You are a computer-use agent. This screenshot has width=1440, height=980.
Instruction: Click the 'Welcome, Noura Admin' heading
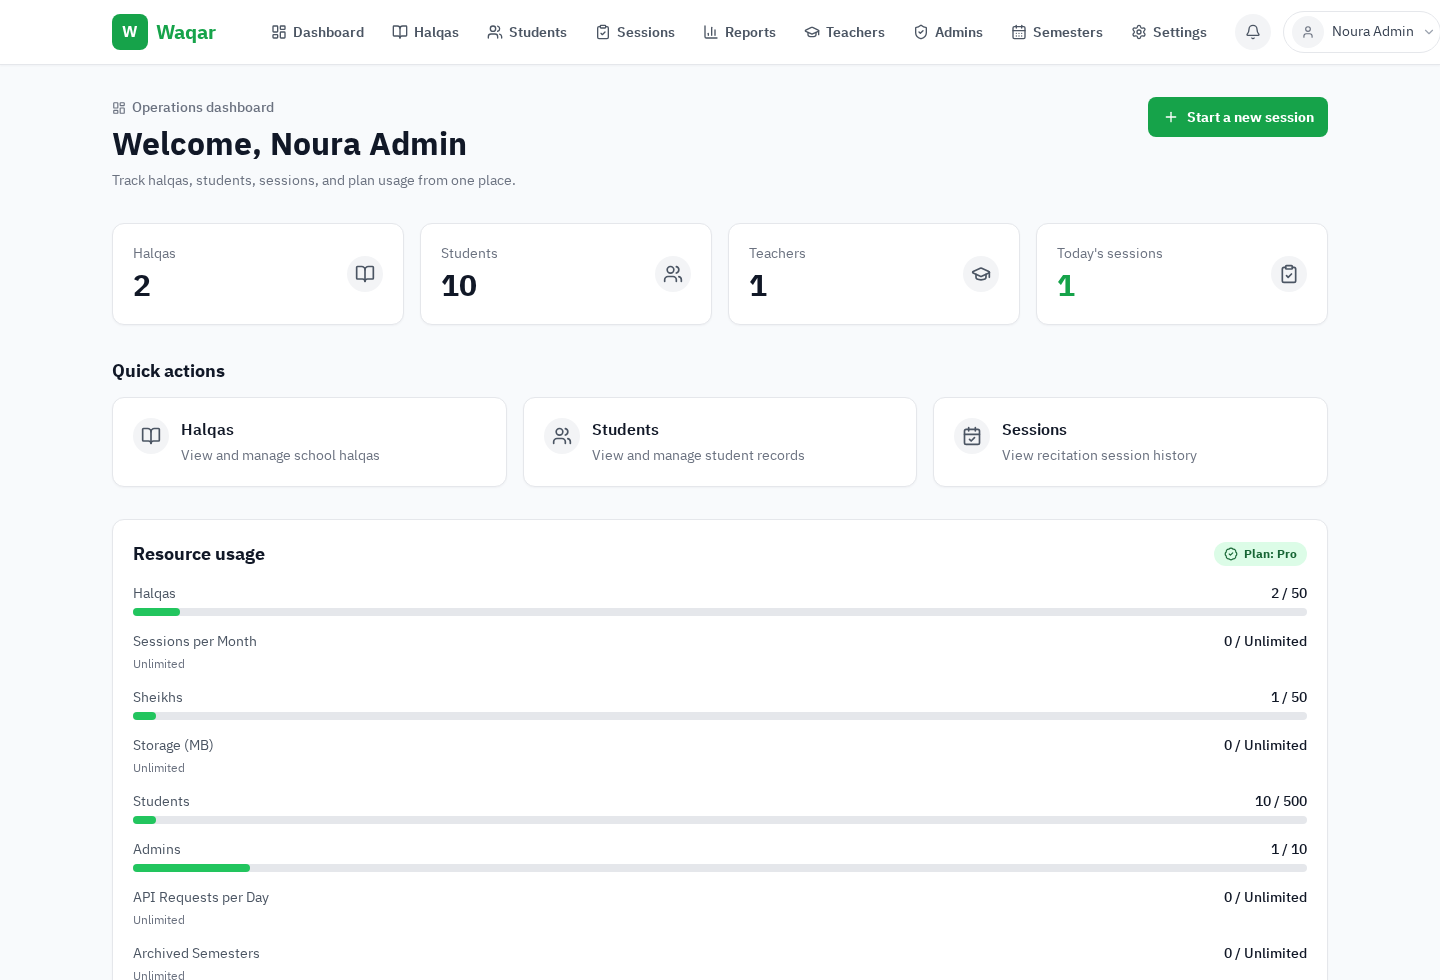[x=289, y=144]
